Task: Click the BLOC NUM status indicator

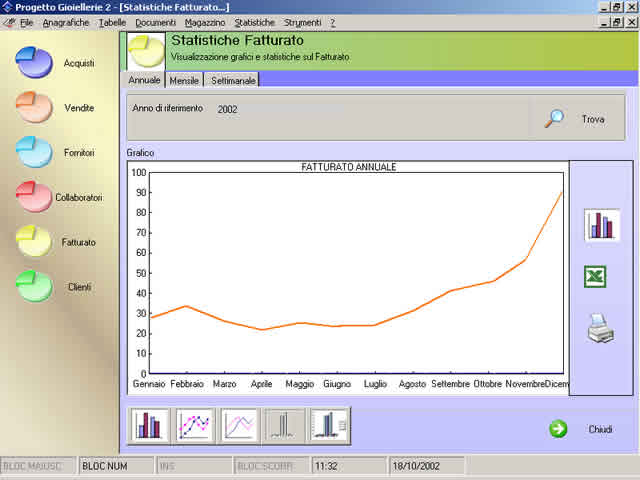Action: [x=104, y=466]
